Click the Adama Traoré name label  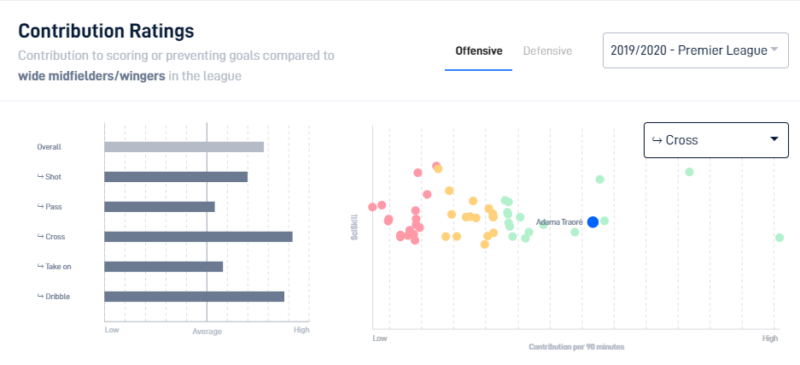point(559,222)
